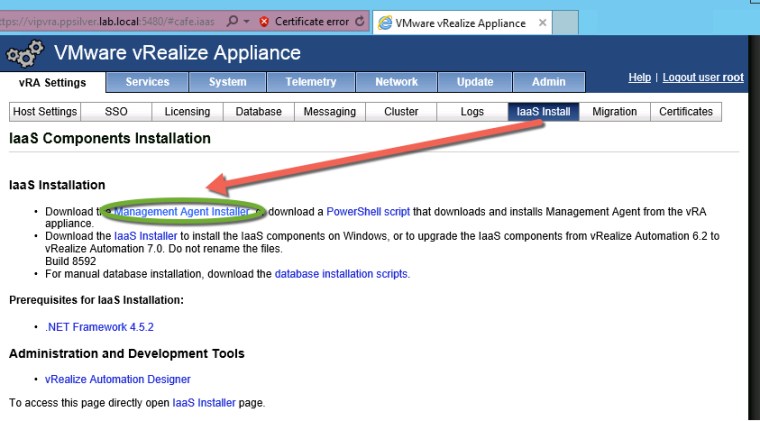760x421 pixels.
Task: Select the vRA Settings tab
Action: coord(52,82)
